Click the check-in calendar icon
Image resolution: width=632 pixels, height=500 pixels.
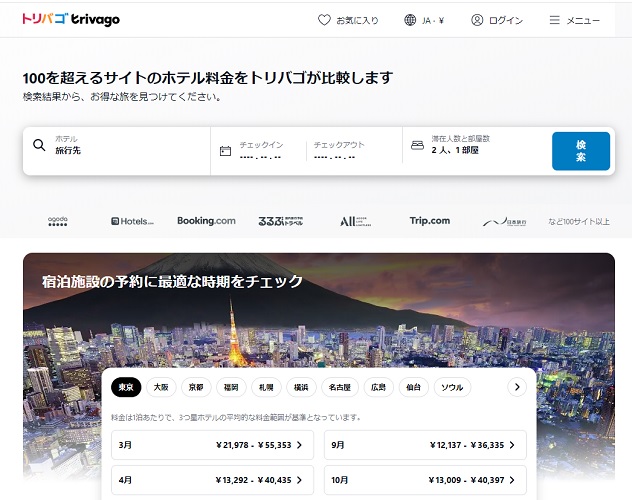tap(225, 151)
